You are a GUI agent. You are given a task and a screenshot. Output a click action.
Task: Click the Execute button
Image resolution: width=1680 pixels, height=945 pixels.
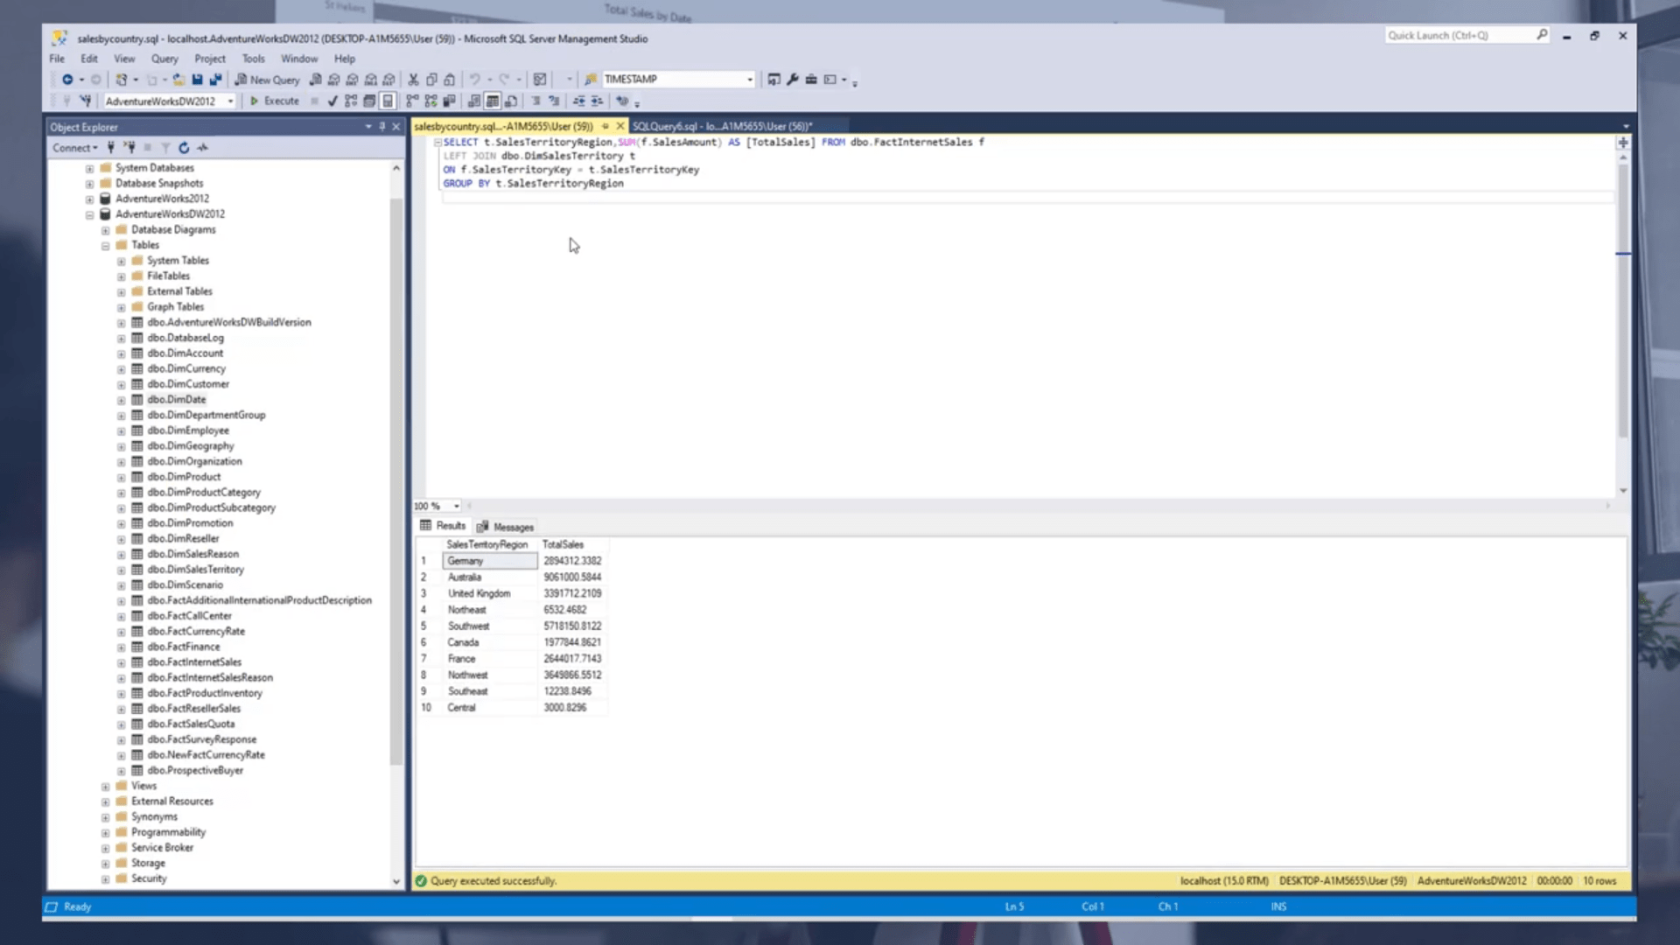pos(274,101)
